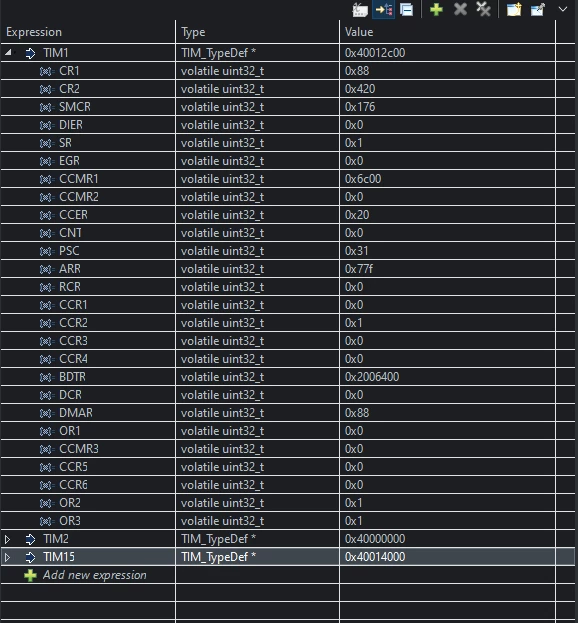Open the View Menu chevron
This screenshot has height=623, width=578.
click(563, 9)
